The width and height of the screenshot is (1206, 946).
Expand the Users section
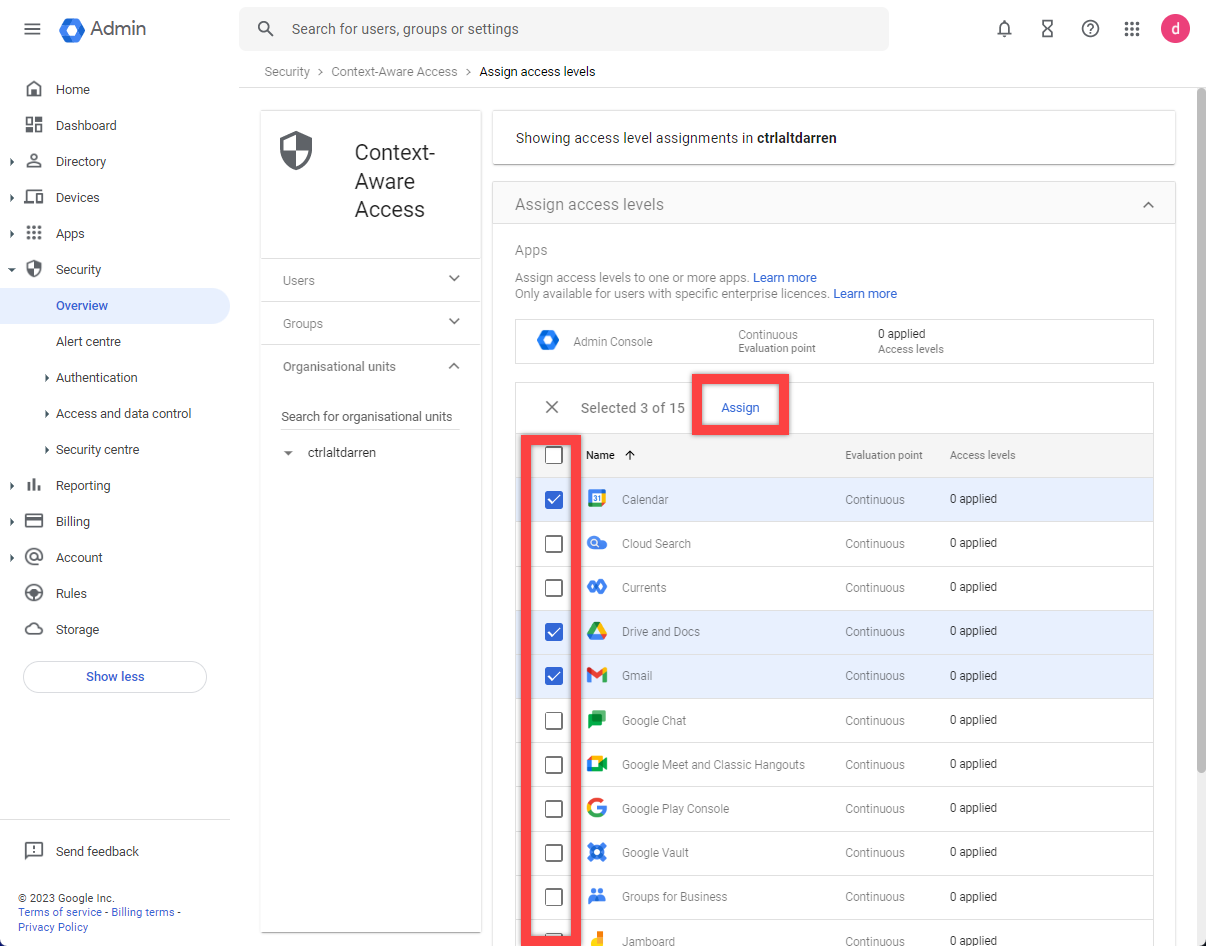tap(454, 280)
